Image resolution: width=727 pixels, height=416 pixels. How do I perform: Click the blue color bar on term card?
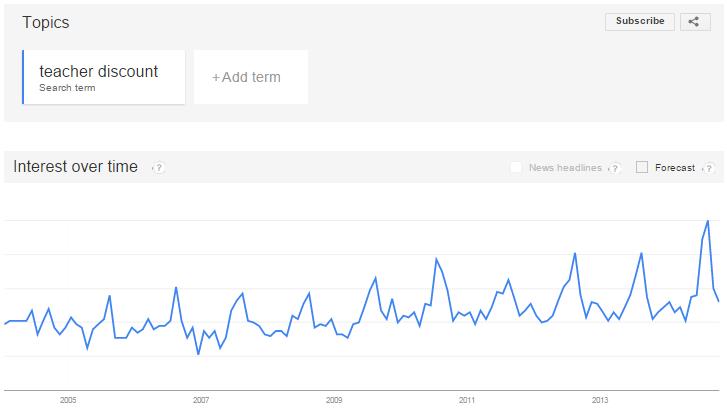tap(23, 77)
